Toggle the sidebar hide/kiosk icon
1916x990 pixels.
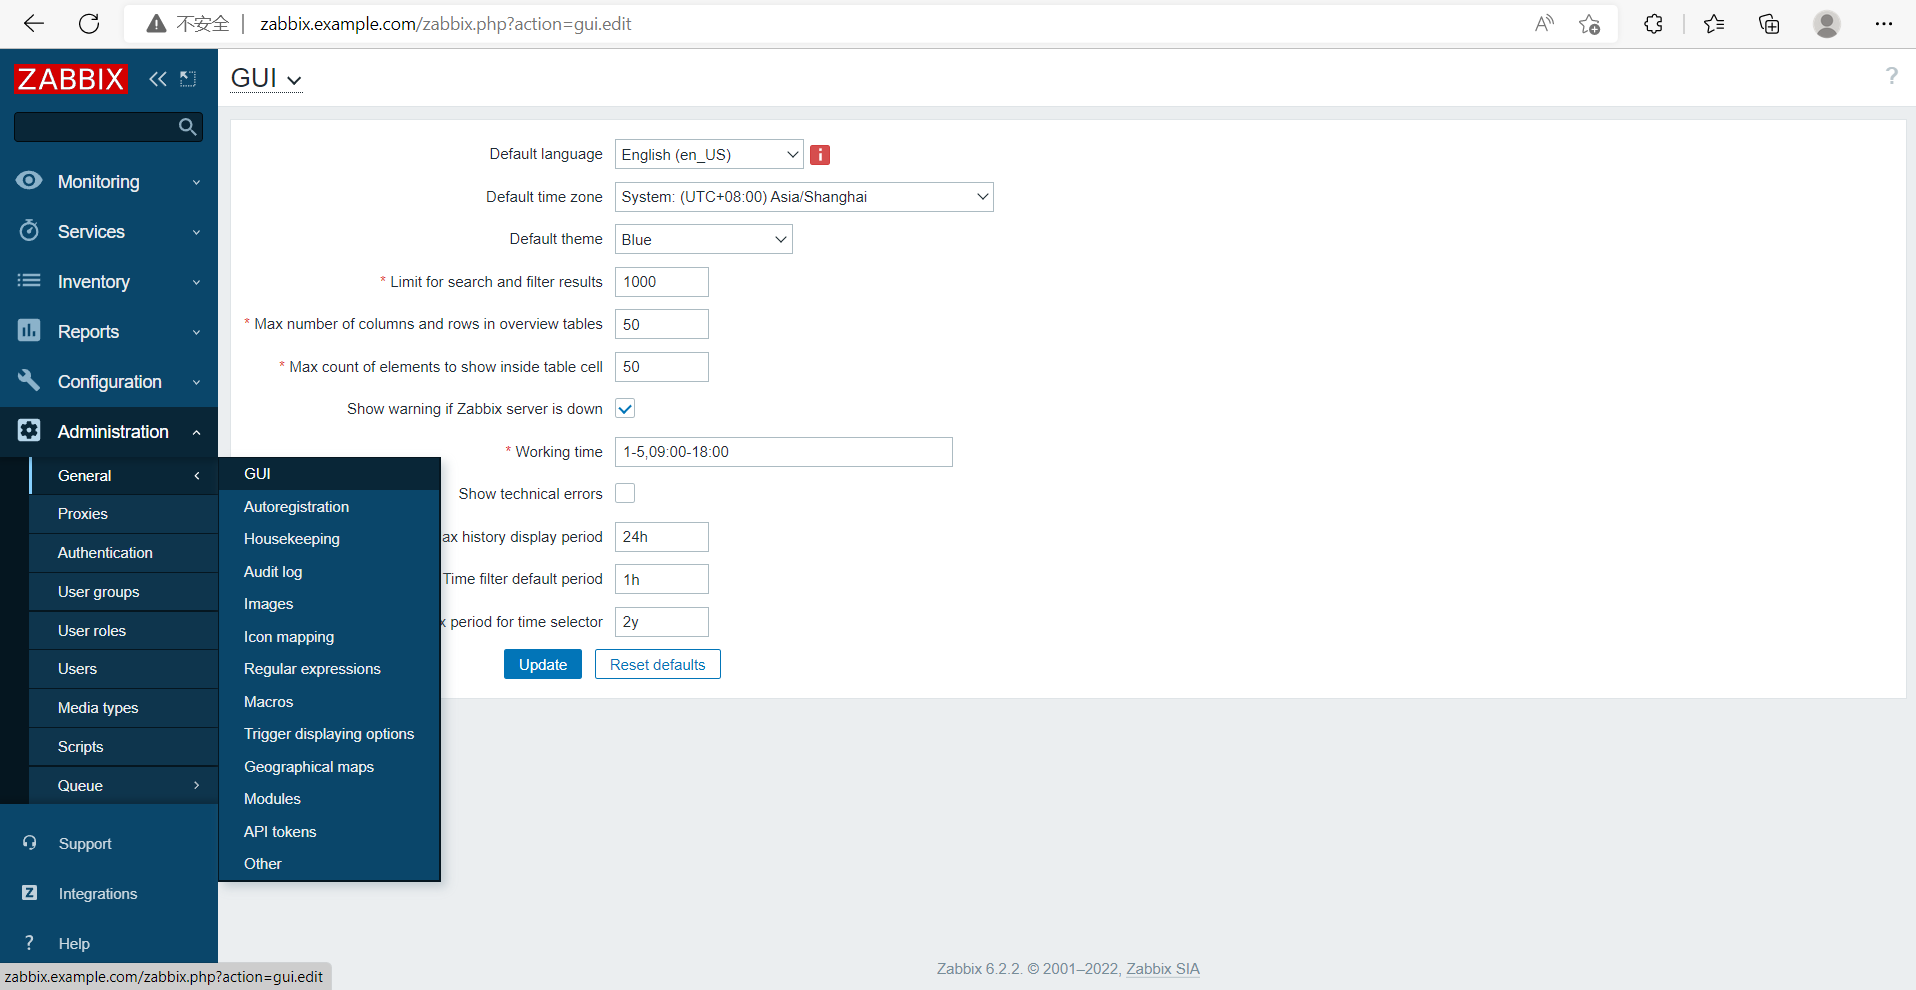tap(188, 79)
